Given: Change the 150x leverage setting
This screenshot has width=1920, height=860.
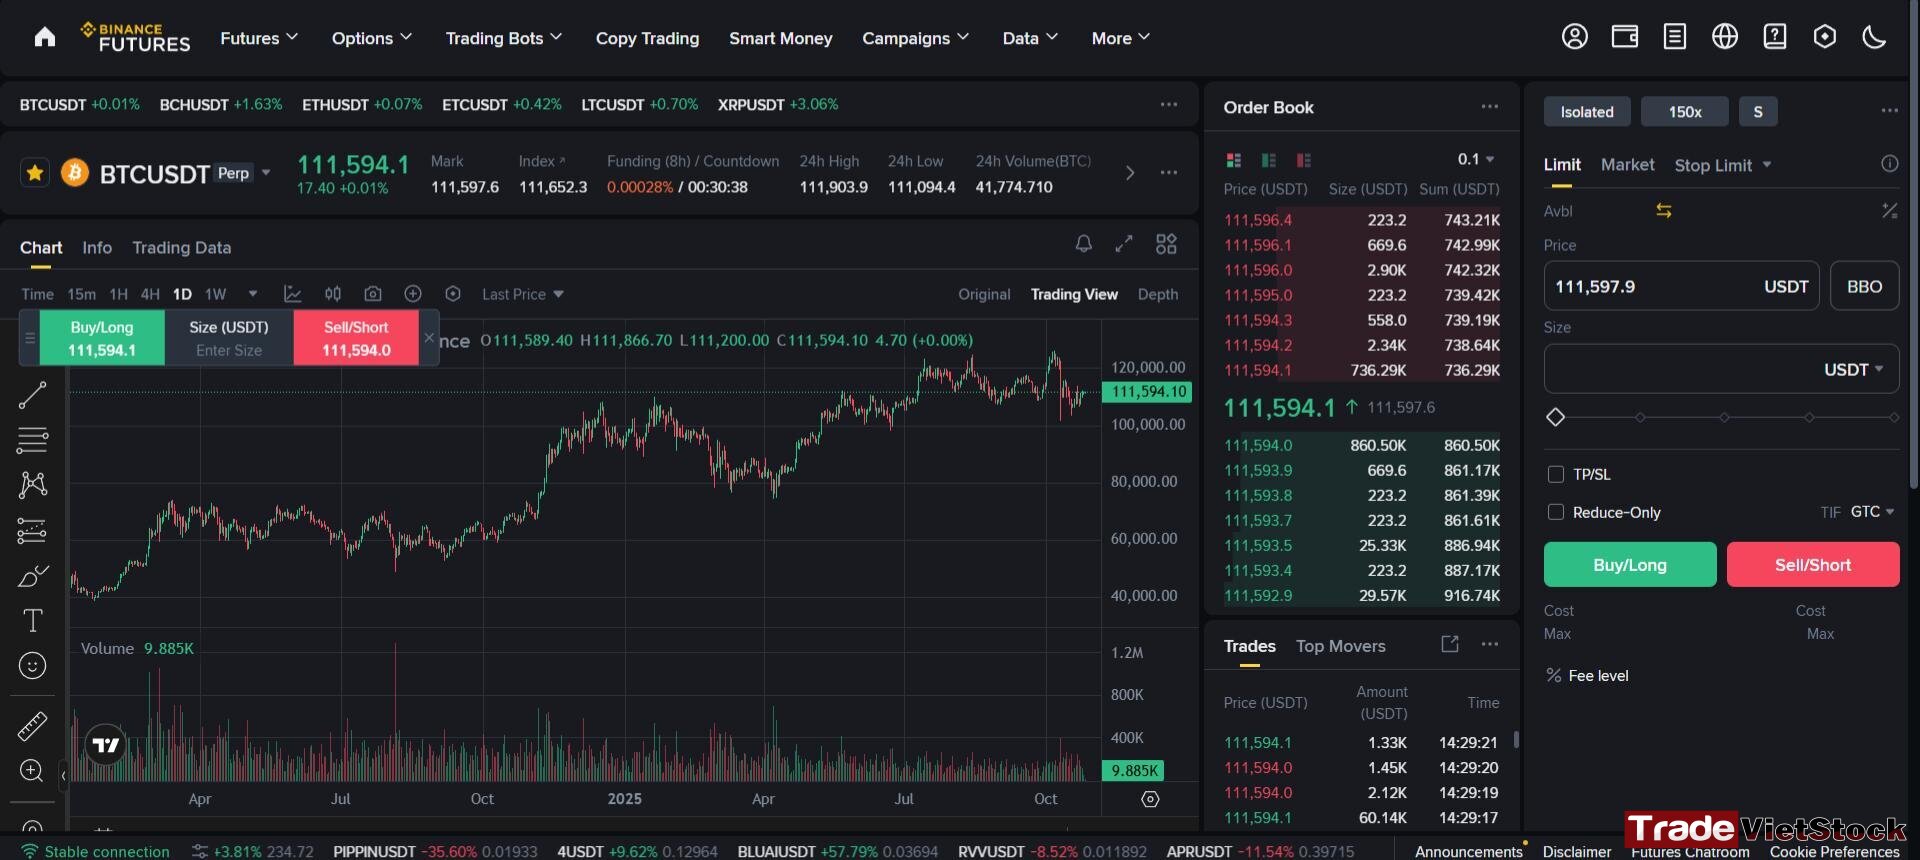Looking at the screenshot, I should click(x=1685, y=112).
